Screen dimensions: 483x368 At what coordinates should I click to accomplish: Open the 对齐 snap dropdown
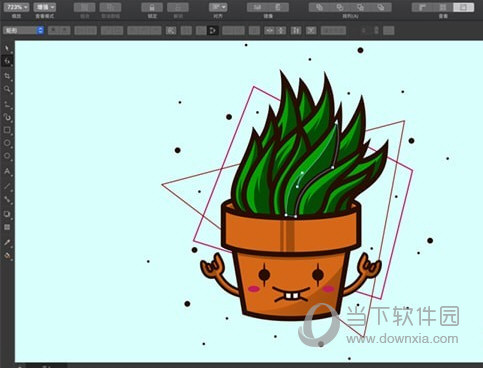(x=218, y=7)
